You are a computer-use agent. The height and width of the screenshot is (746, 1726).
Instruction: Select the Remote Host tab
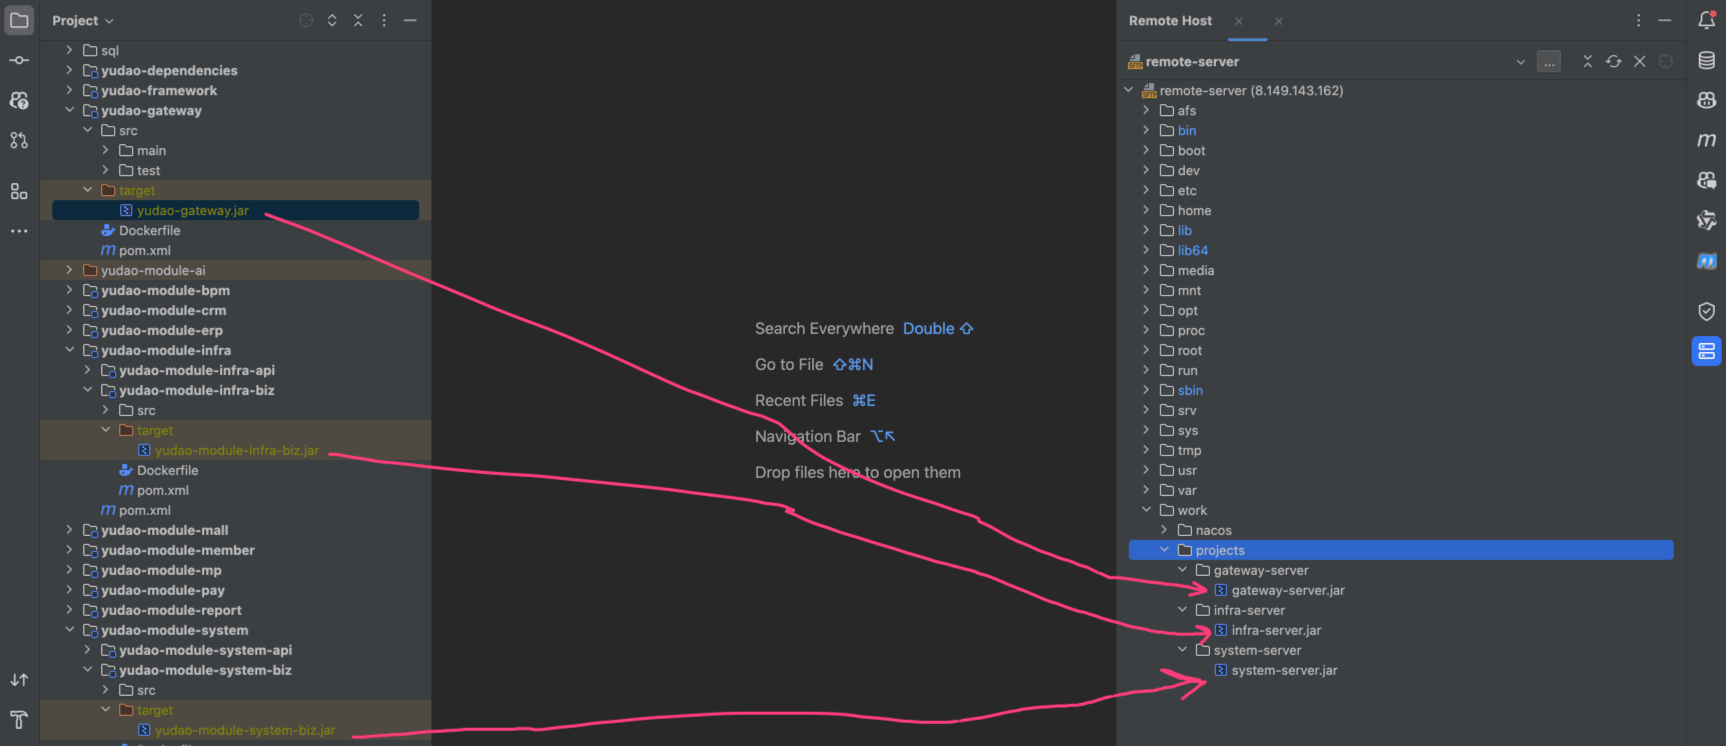[1170, 20]
